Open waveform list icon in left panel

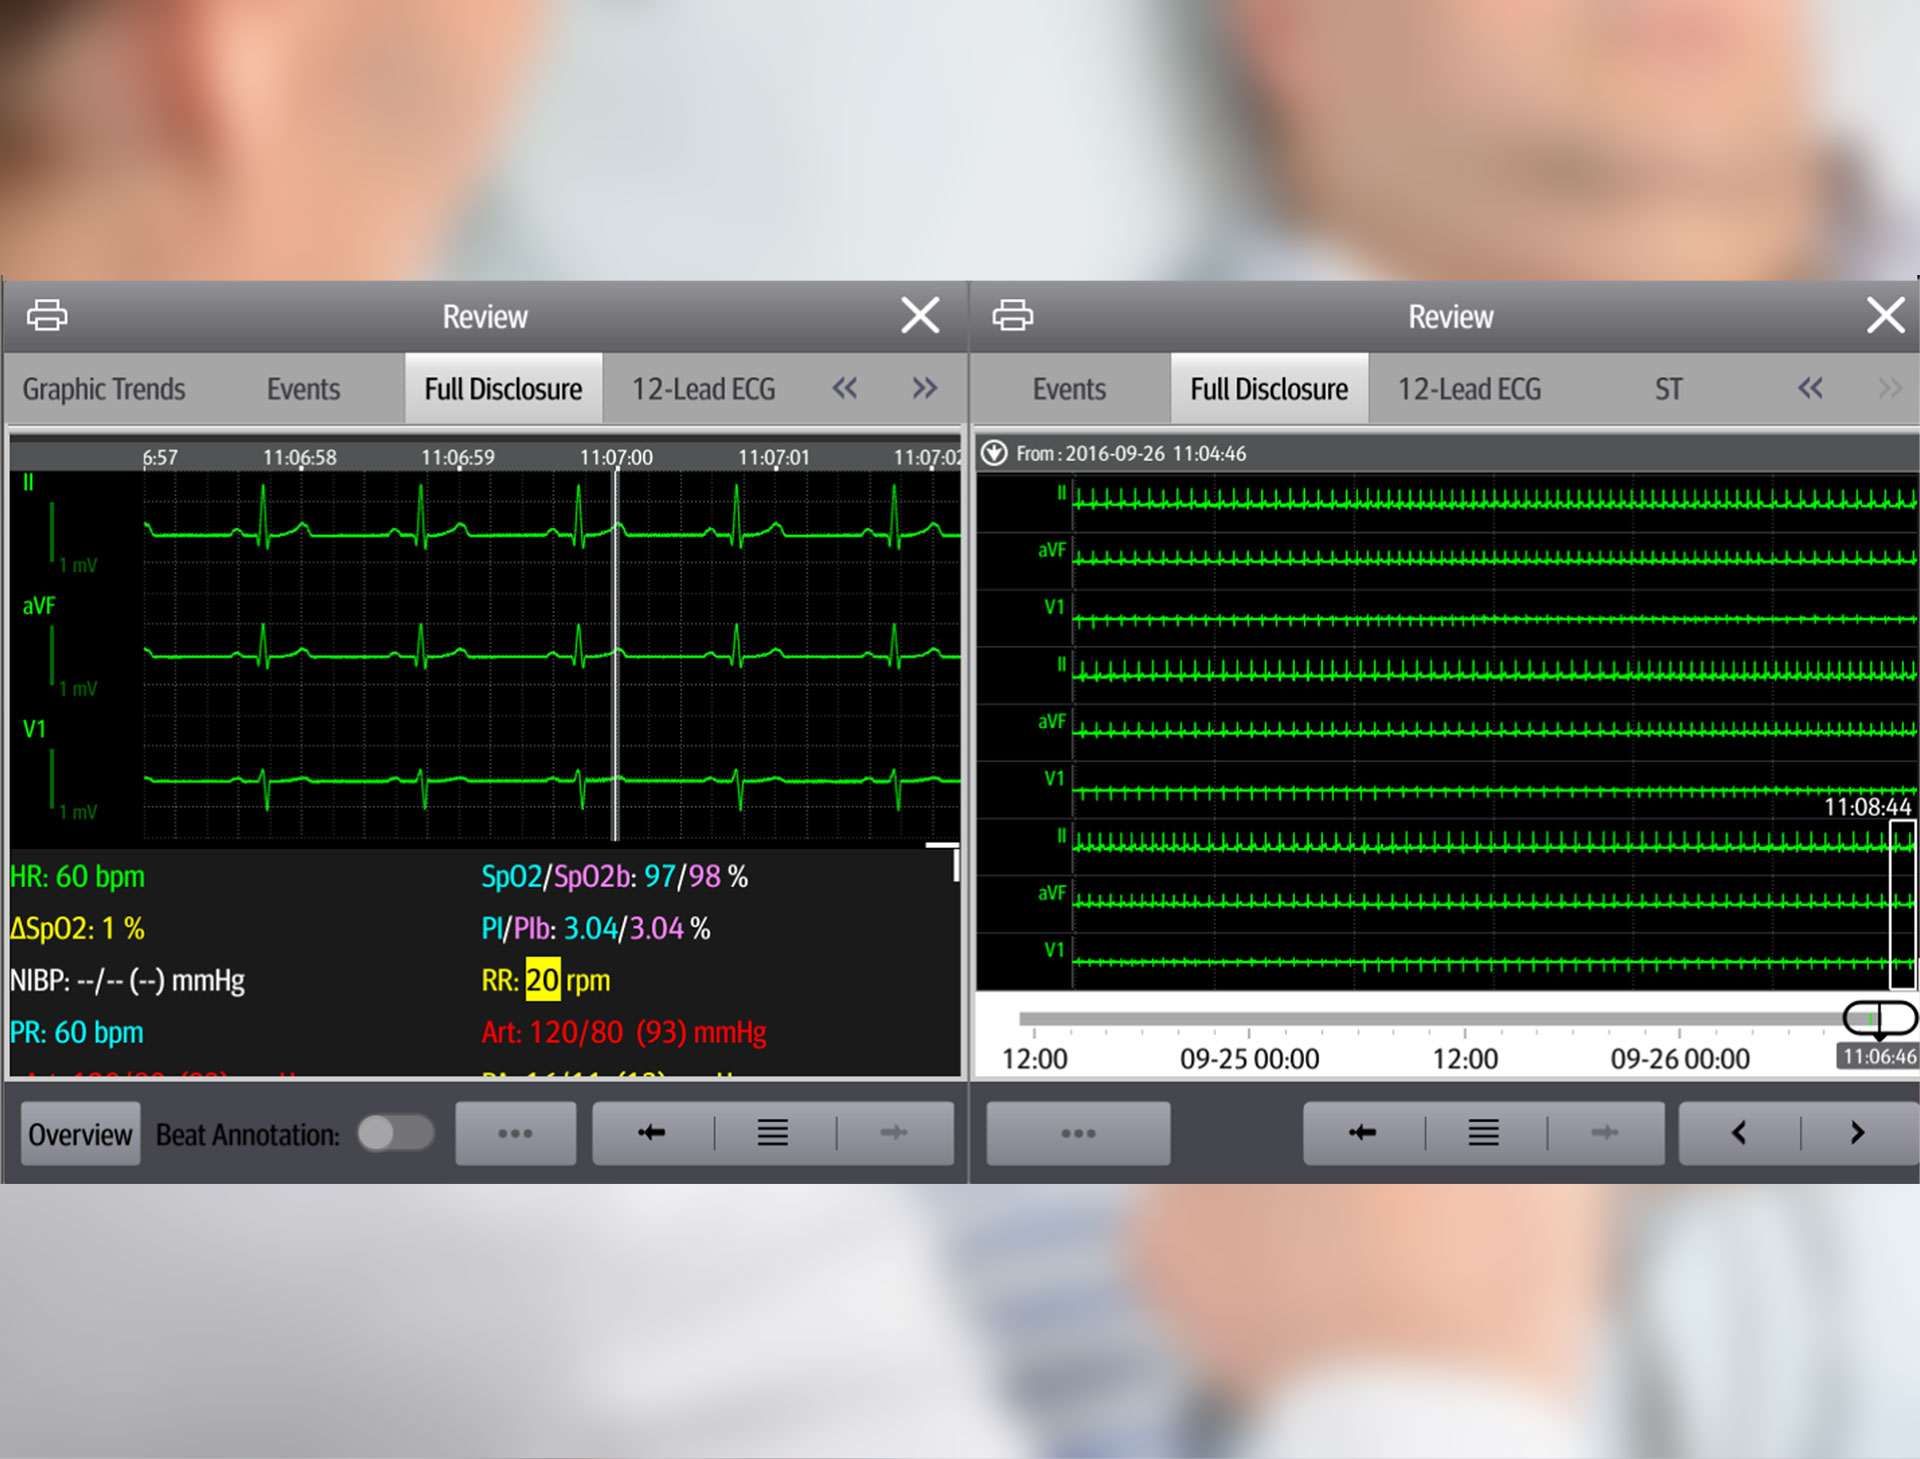pos(772,1133)
